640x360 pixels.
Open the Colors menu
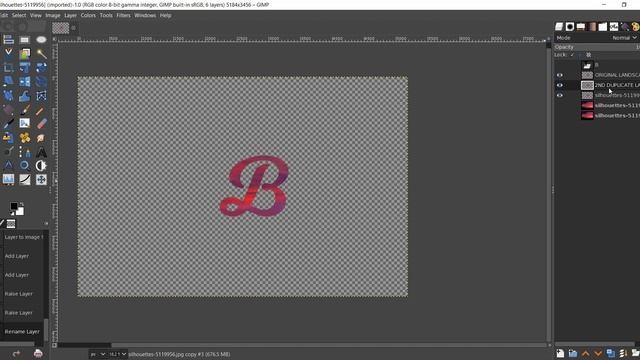(x=88, y=16)
